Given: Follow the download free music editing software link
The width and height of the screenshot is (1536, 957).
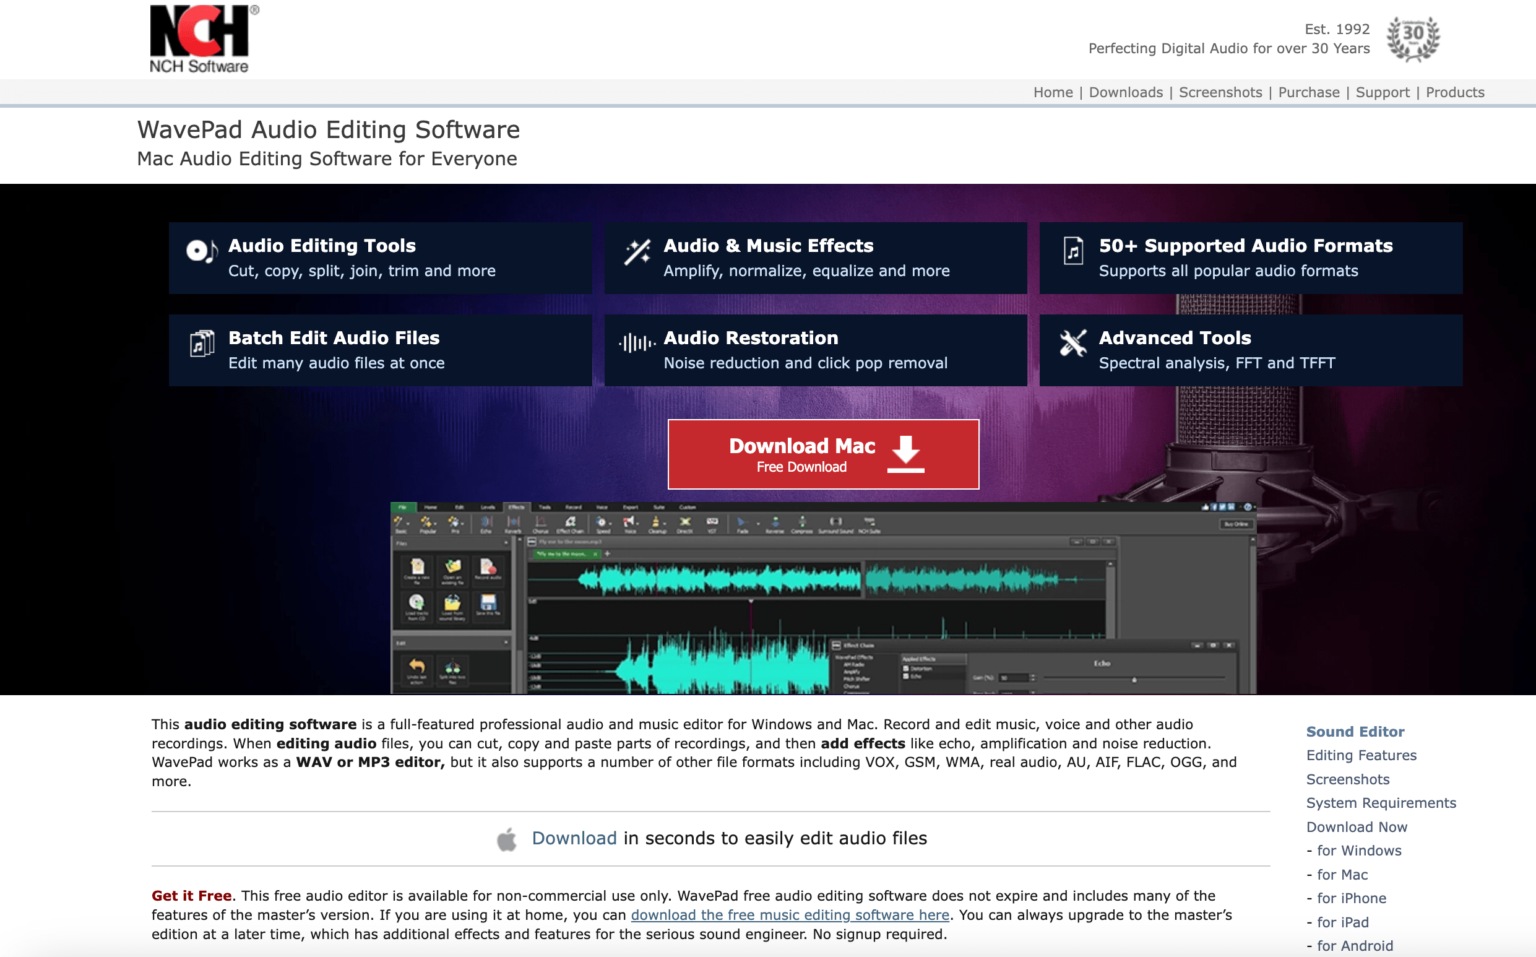Looking at the screenshot, I should (x=790, y=915).
